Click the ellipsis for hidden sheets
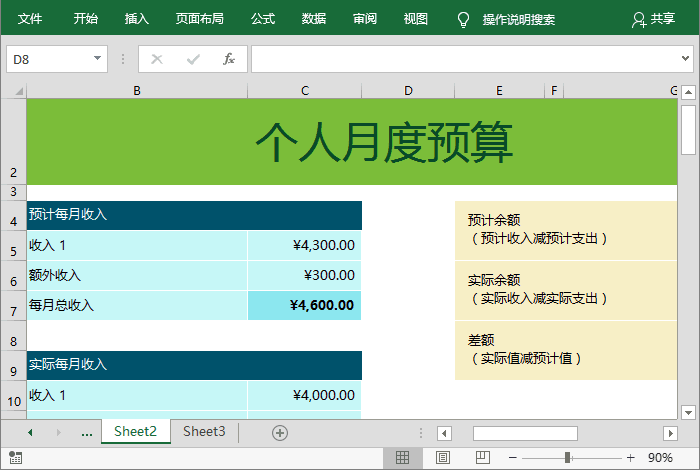This screenshot has height=470, width=700. [87, 433]
